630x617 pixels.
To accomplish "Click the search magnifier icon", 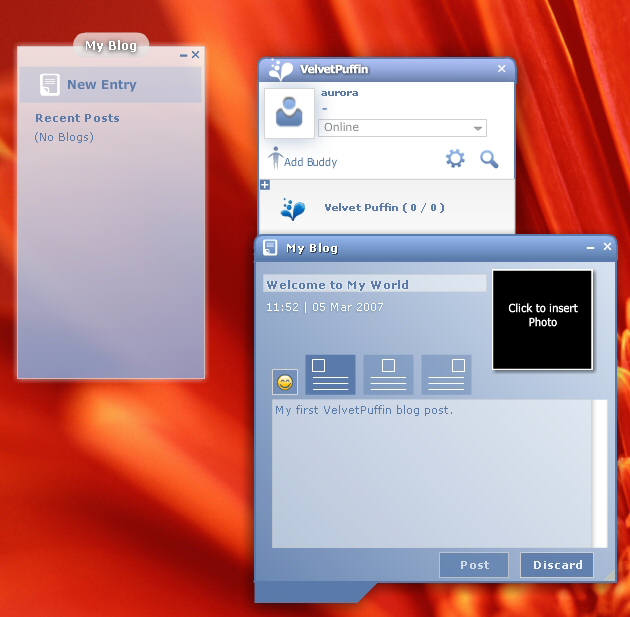I will point(489,159).
